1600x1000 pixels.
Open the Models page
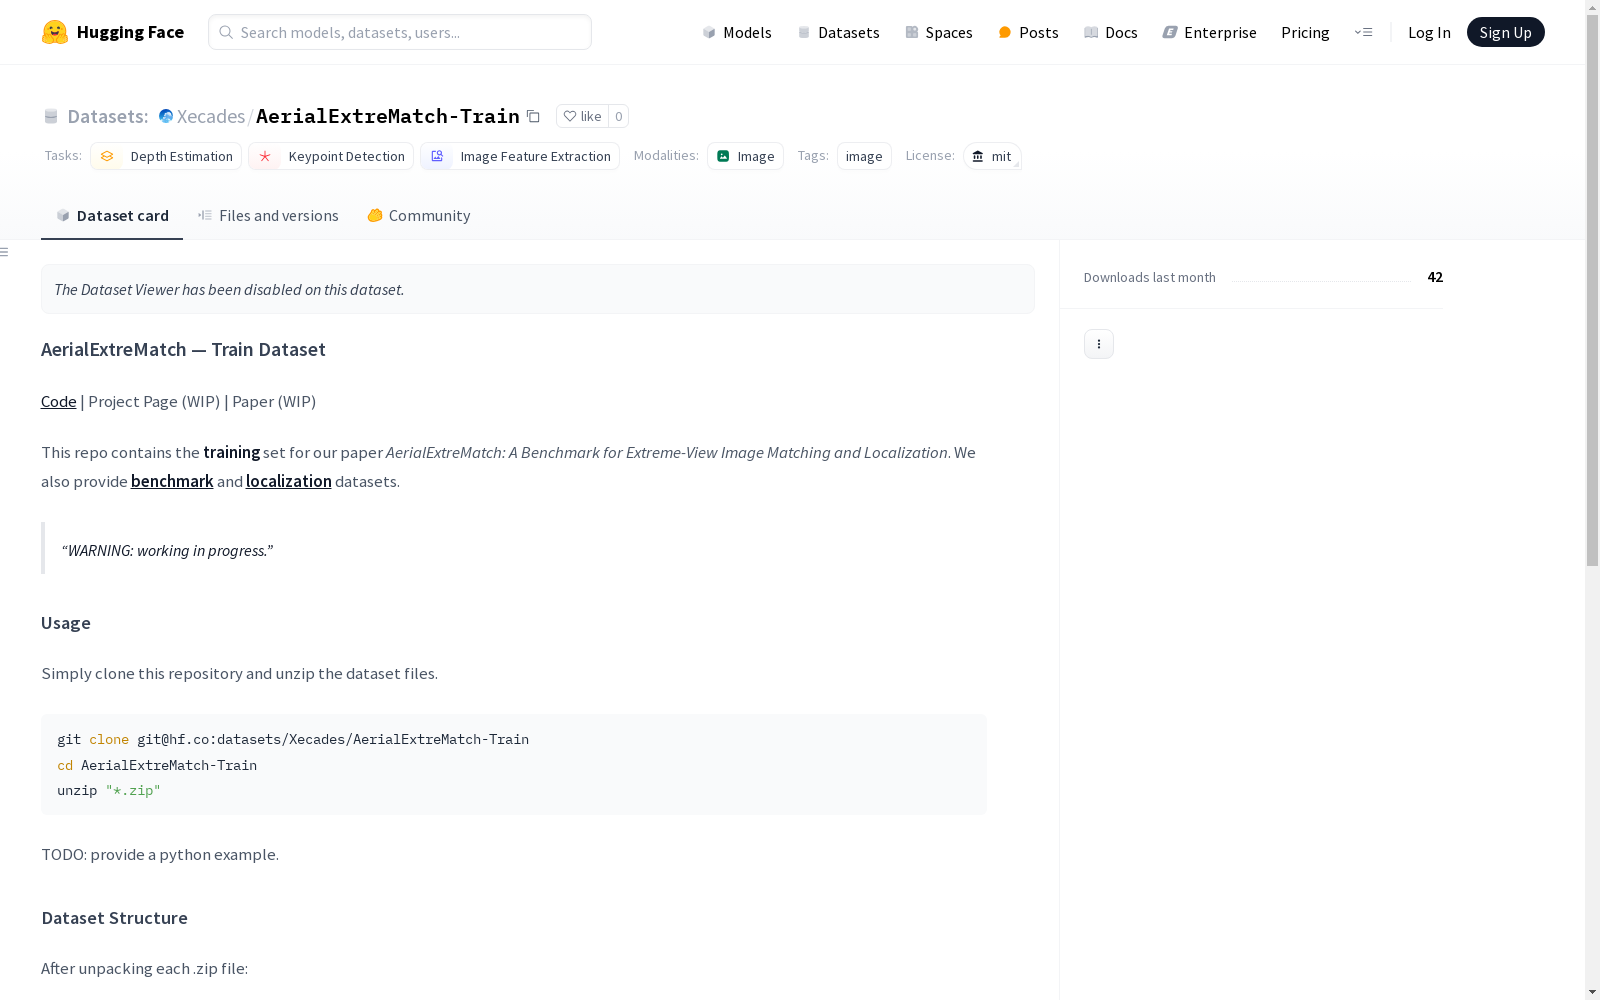pyautogui.click(x=737, y=32)
